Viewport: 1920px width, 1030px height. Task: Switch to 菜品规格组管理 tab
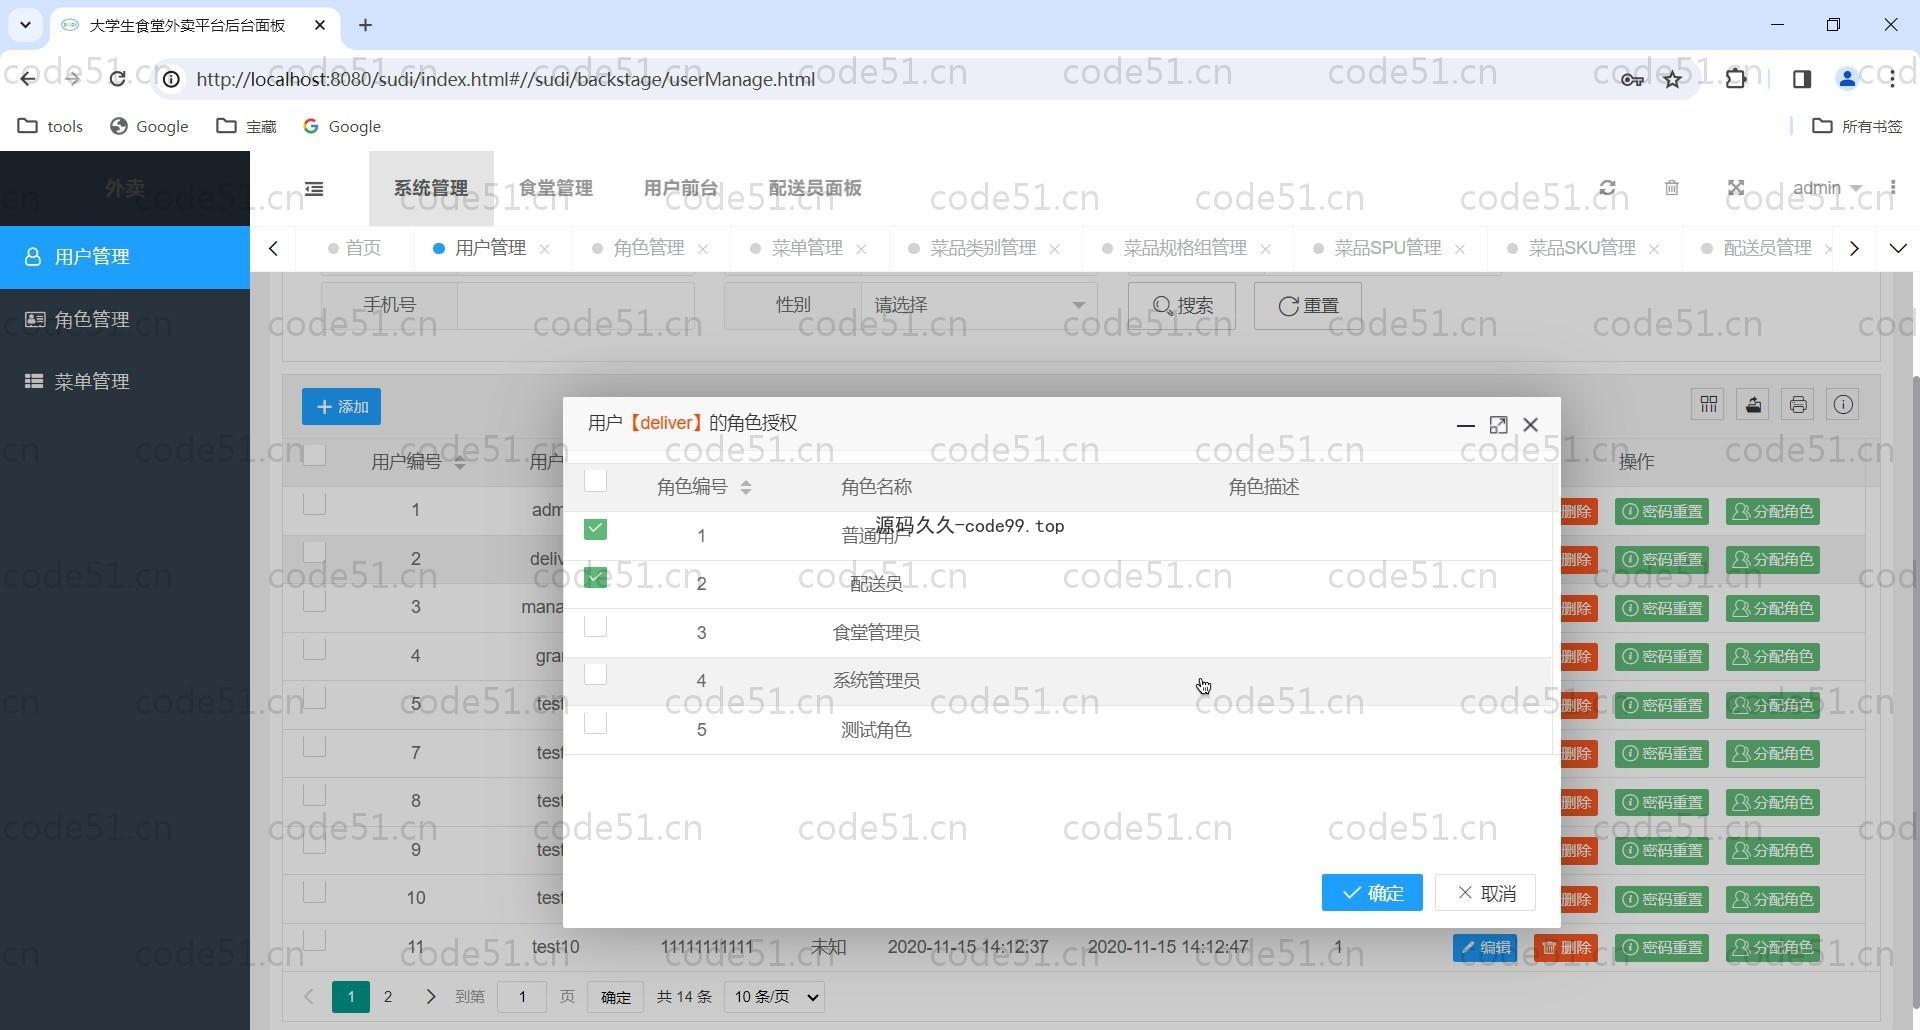point(1185,248)
